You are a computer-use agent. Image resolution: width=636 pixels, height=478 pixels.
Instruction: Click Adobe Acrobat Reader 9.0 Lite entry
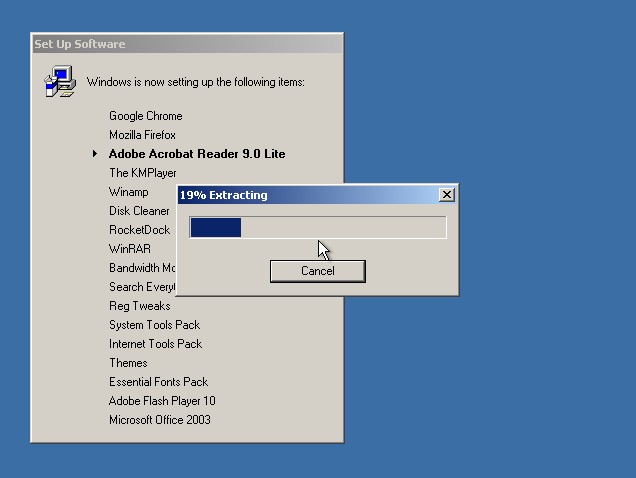click(x=197, y=154)
